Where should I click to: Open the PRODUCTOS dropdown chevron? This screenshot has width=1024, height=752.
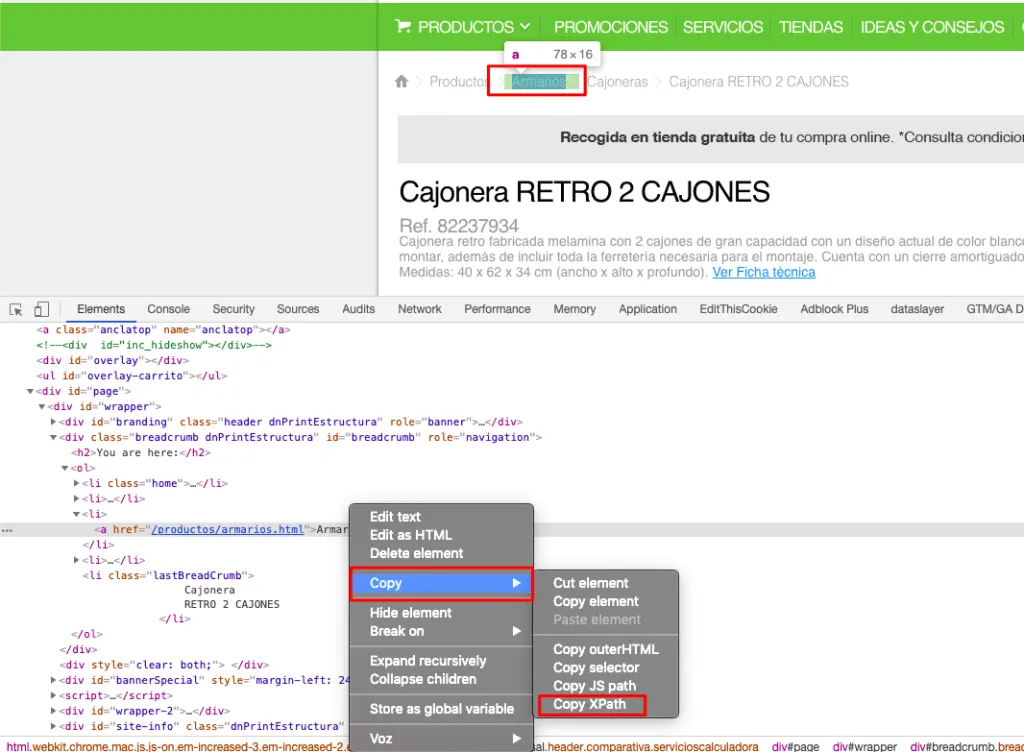click(525, 27)
